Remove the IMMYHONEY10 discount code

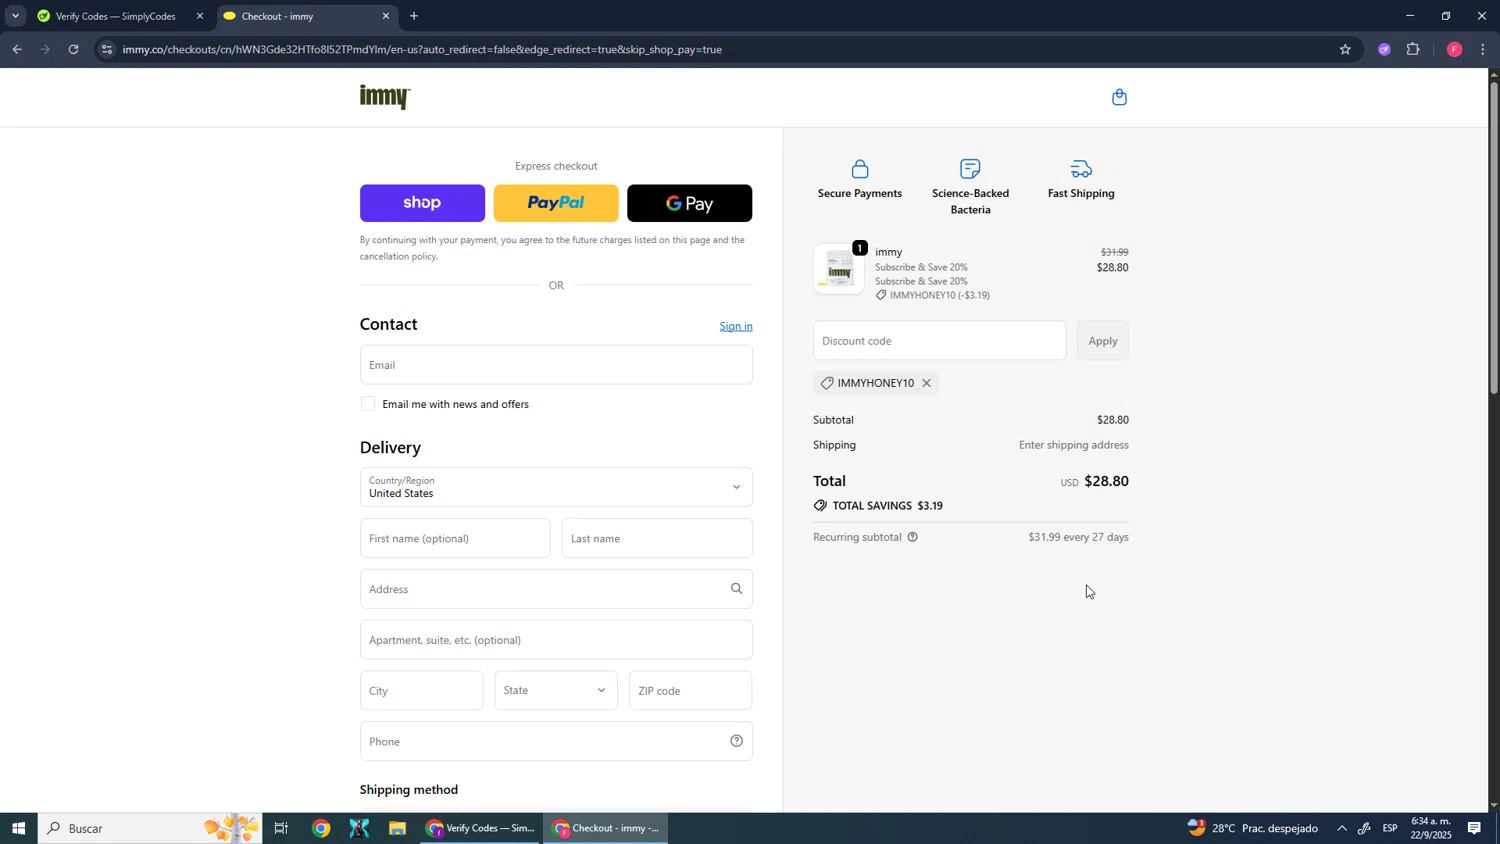tap(927, 383)
